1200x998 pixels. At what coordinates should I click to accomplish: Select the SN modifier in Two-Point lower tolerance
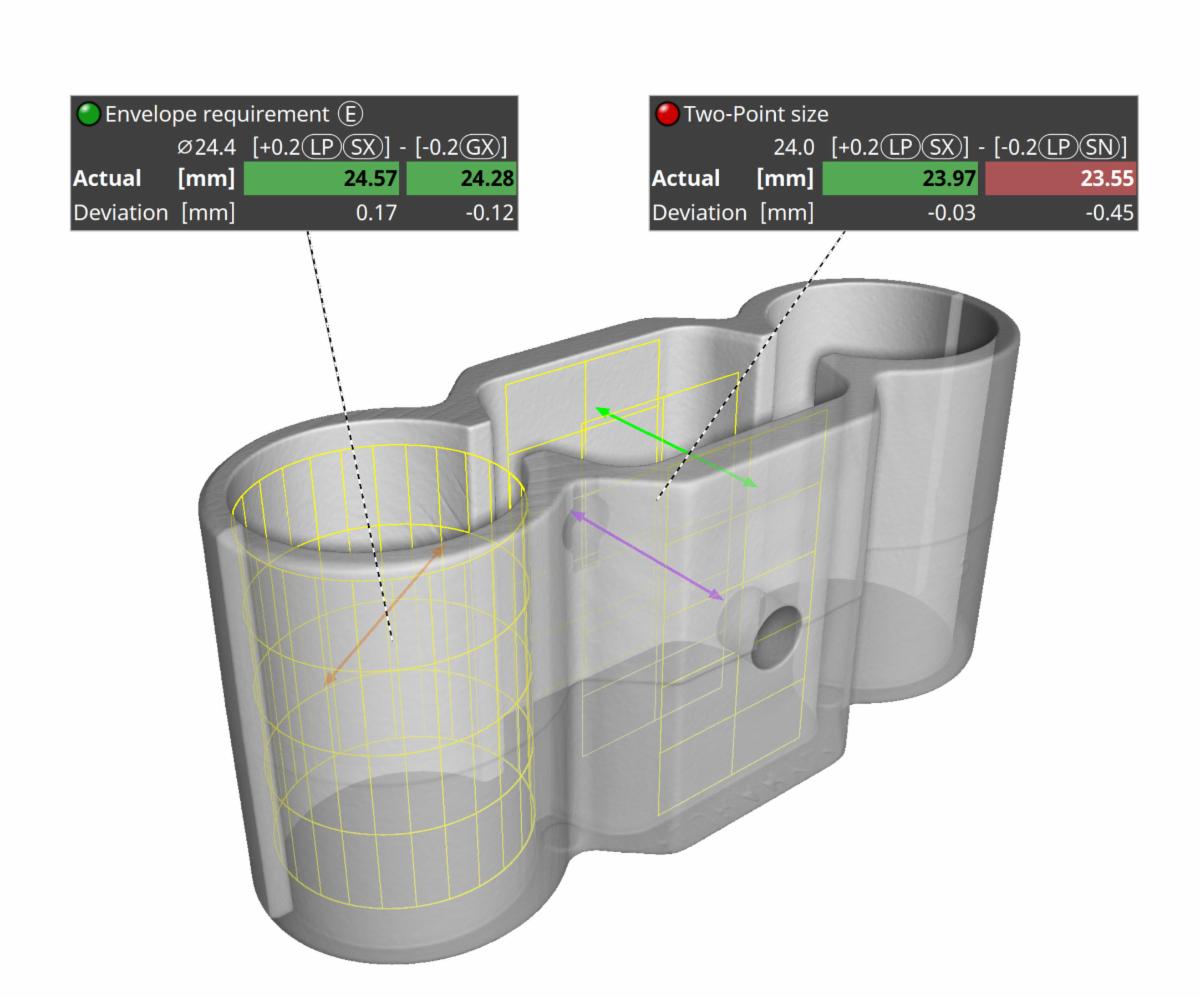point(1098,148)
